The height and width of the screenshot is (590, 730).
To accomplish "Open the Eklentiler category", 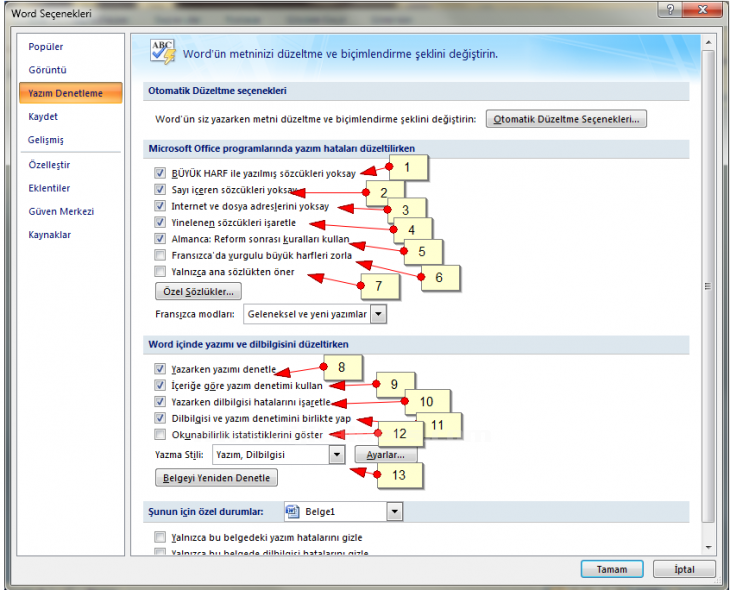I will 49,188.
